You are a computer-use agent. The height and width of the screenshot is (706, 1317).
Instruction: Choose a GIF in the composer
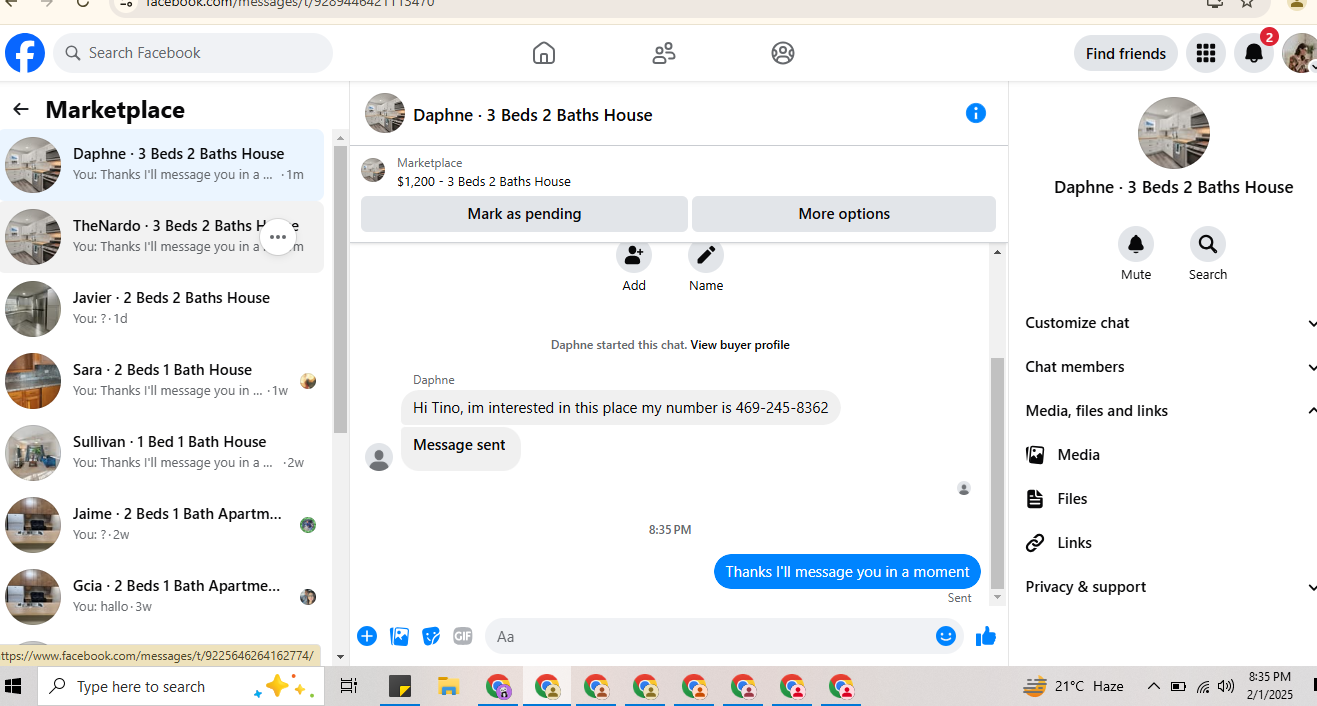coord(463,636)
